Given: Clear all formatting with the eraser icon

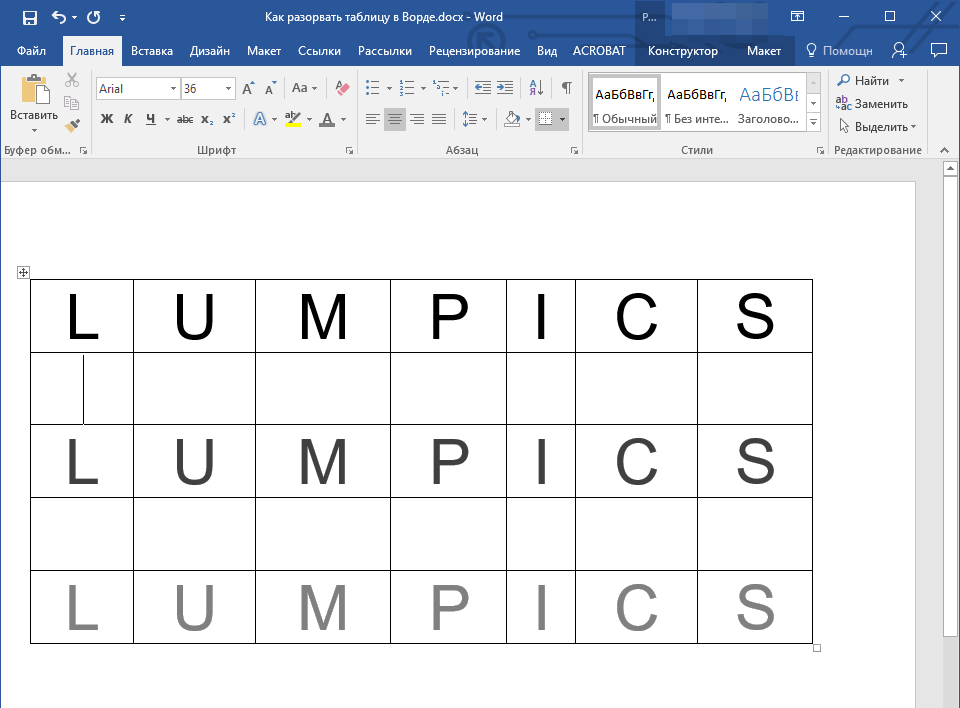Looking at the screenshot, I should tap(342, 88).
